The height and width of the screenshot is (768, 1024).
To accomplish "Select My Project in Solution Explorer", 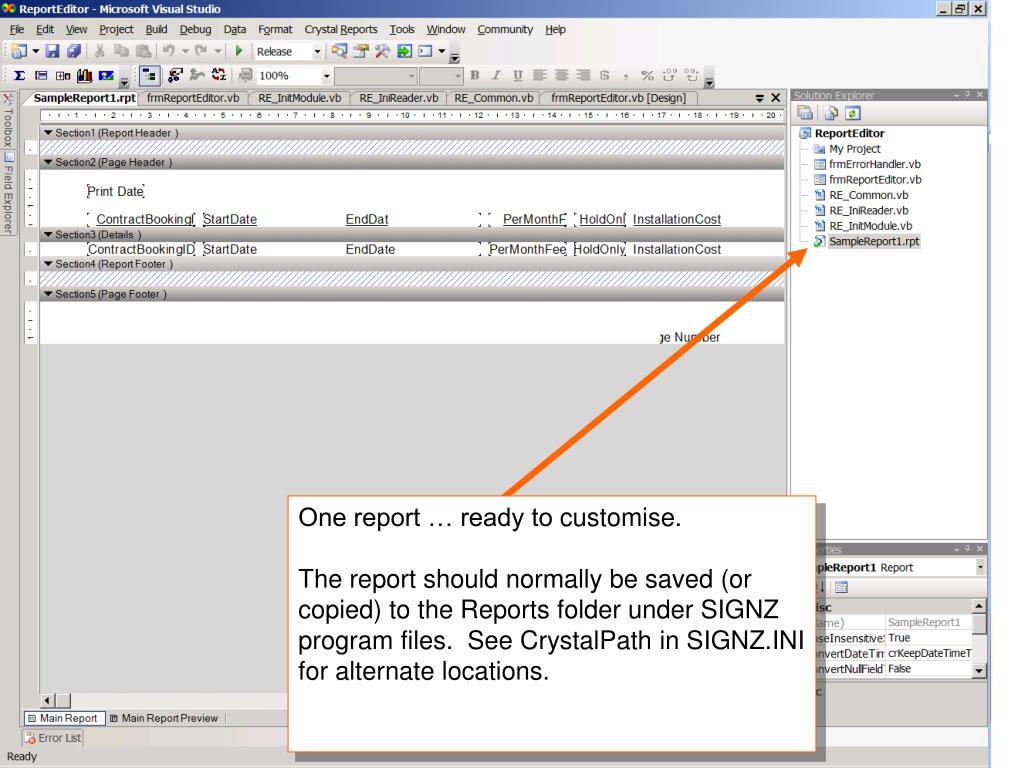I will pyautogui.click(x=854, y=149).
